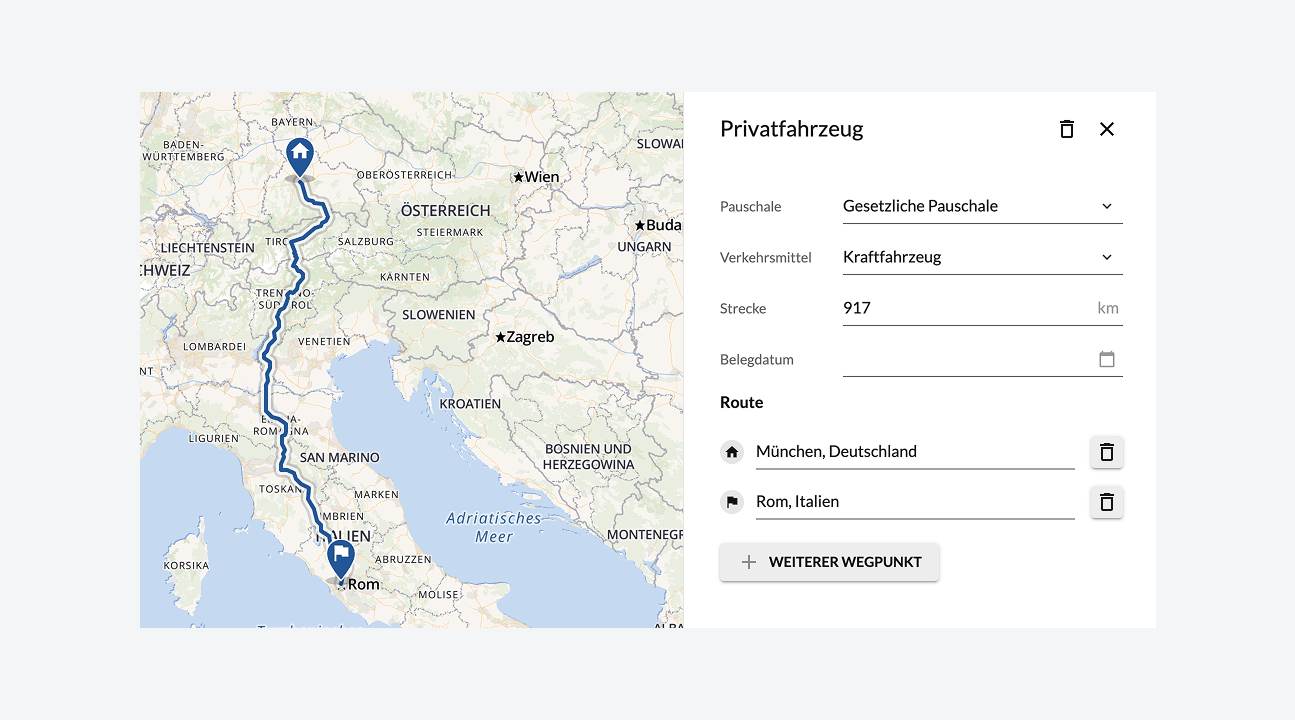Click the plus icon in Weiterer Wegpunkt
This screenshot has height=720, width=1295.
(x=748, y=562)
